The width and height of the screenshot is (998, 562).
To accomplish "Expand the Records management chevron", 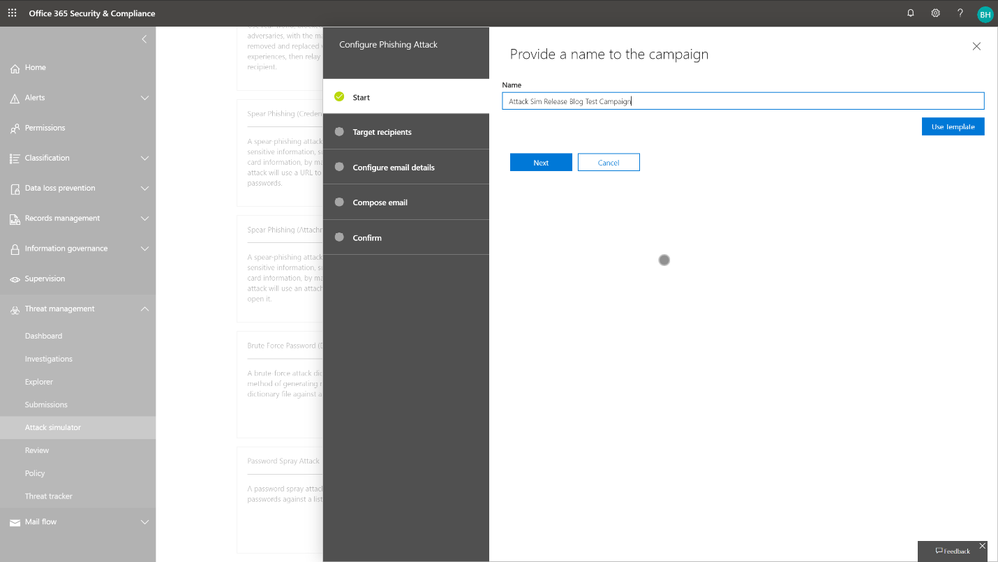I will coord(144,219).
